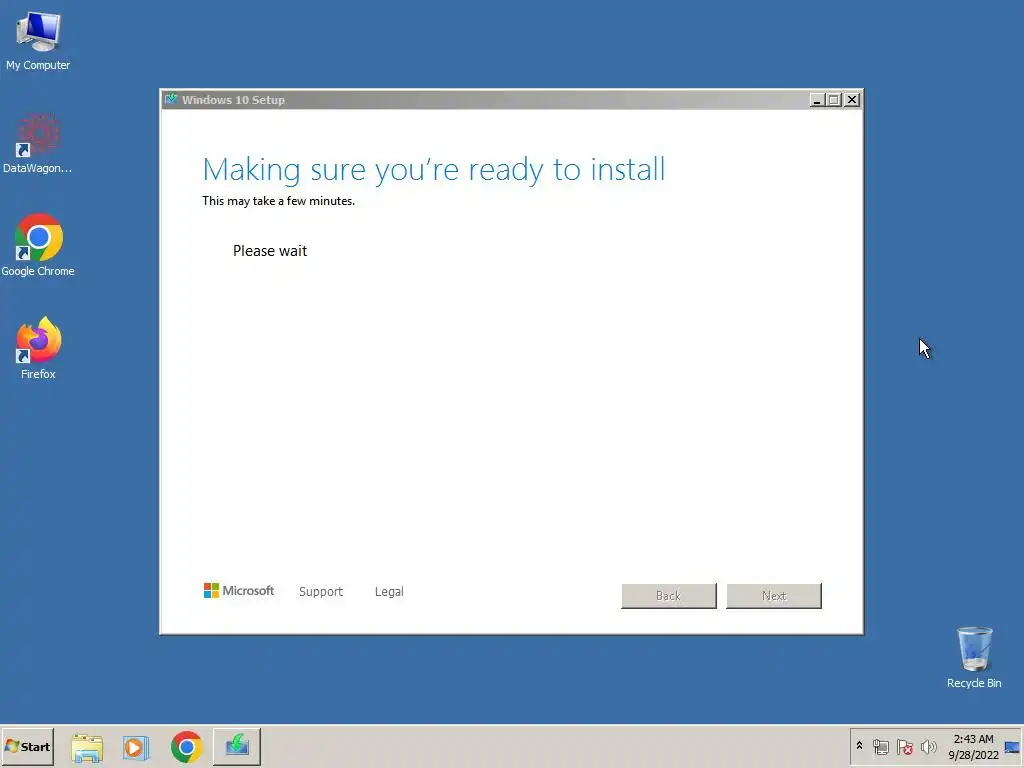This screenshot has height=768, width=1024.
Task: Click the Back button
Action: pos(669,596)
